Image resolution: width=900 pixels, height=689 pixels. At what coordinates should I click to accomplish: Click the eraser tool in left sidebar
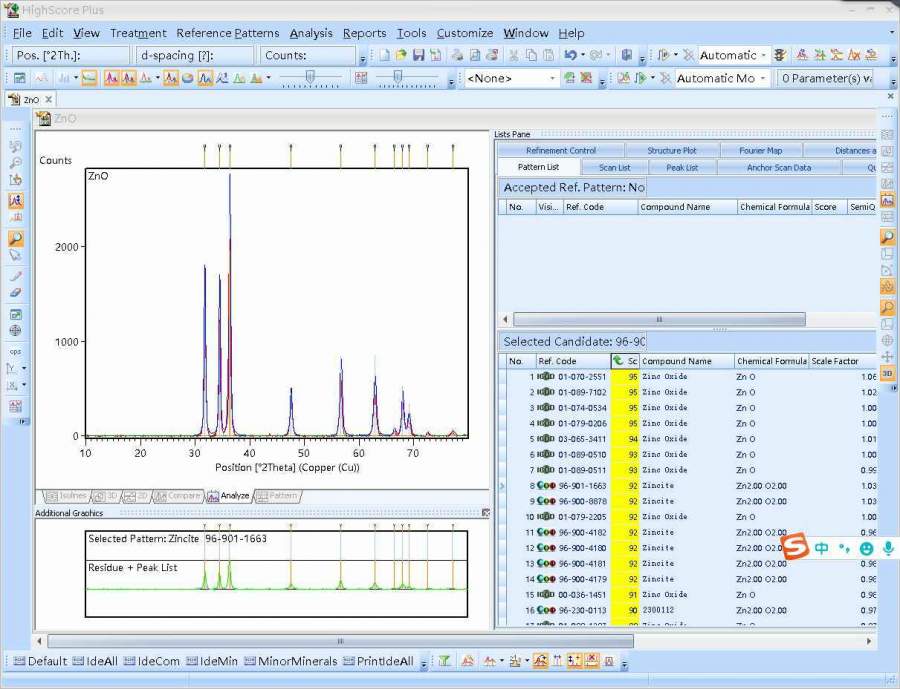(x=15, y=292)
